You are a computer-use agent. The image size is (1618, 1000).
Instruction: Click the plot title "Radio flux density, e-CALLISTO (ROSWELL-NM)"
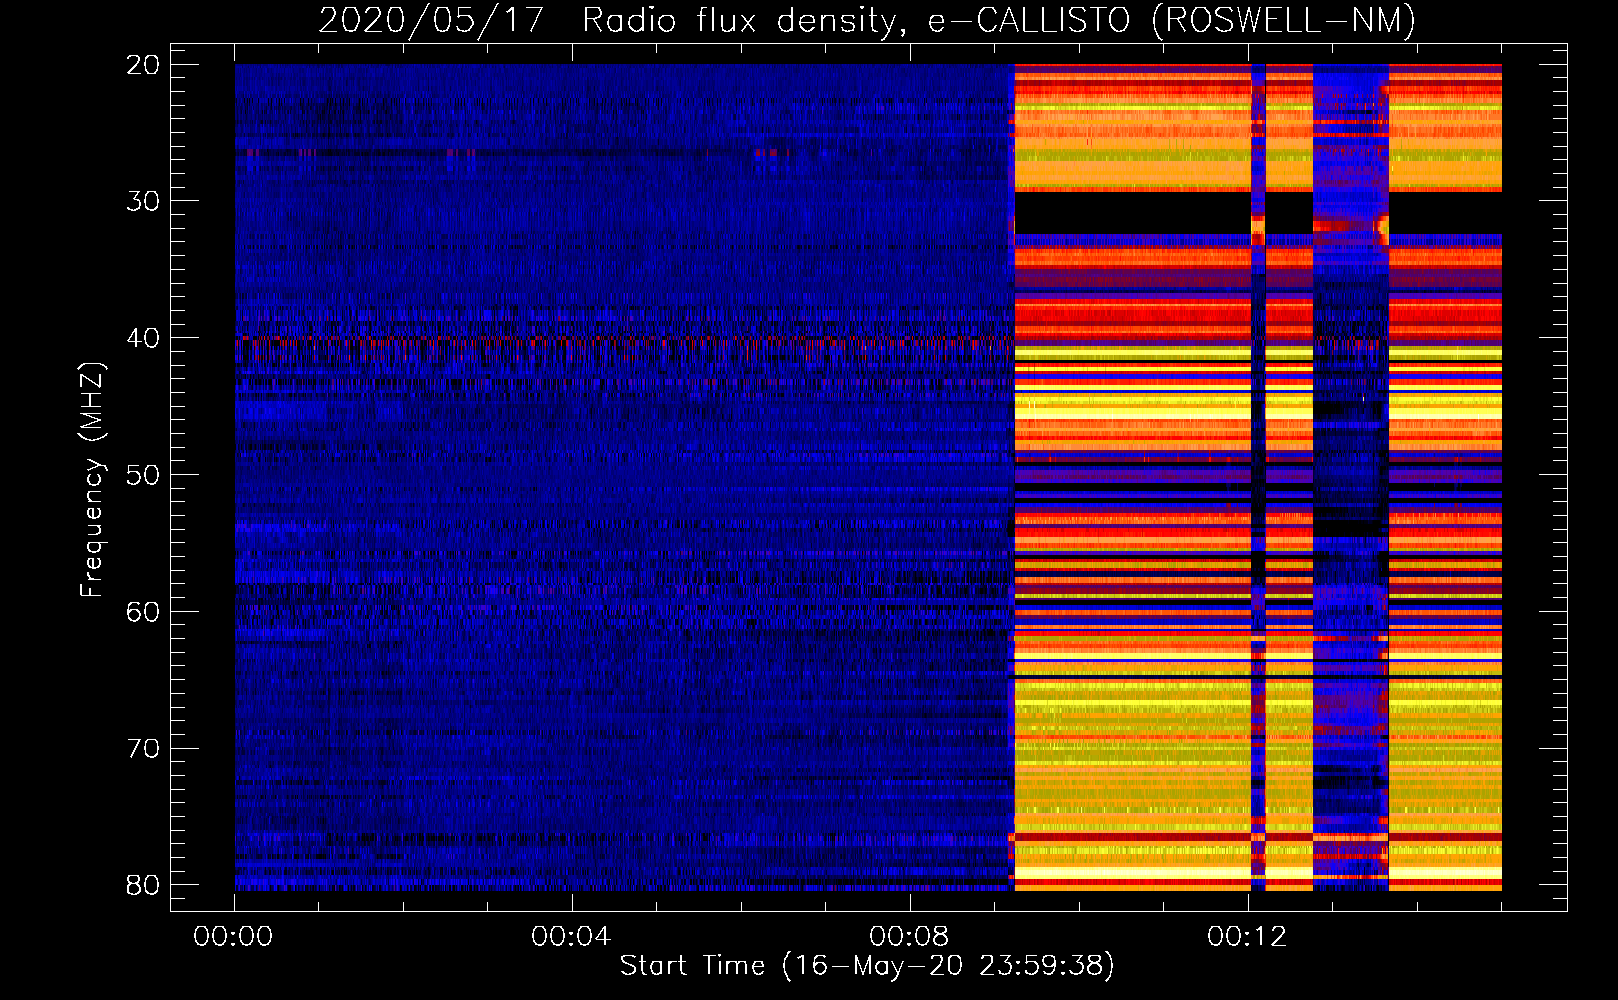(999, 20)
